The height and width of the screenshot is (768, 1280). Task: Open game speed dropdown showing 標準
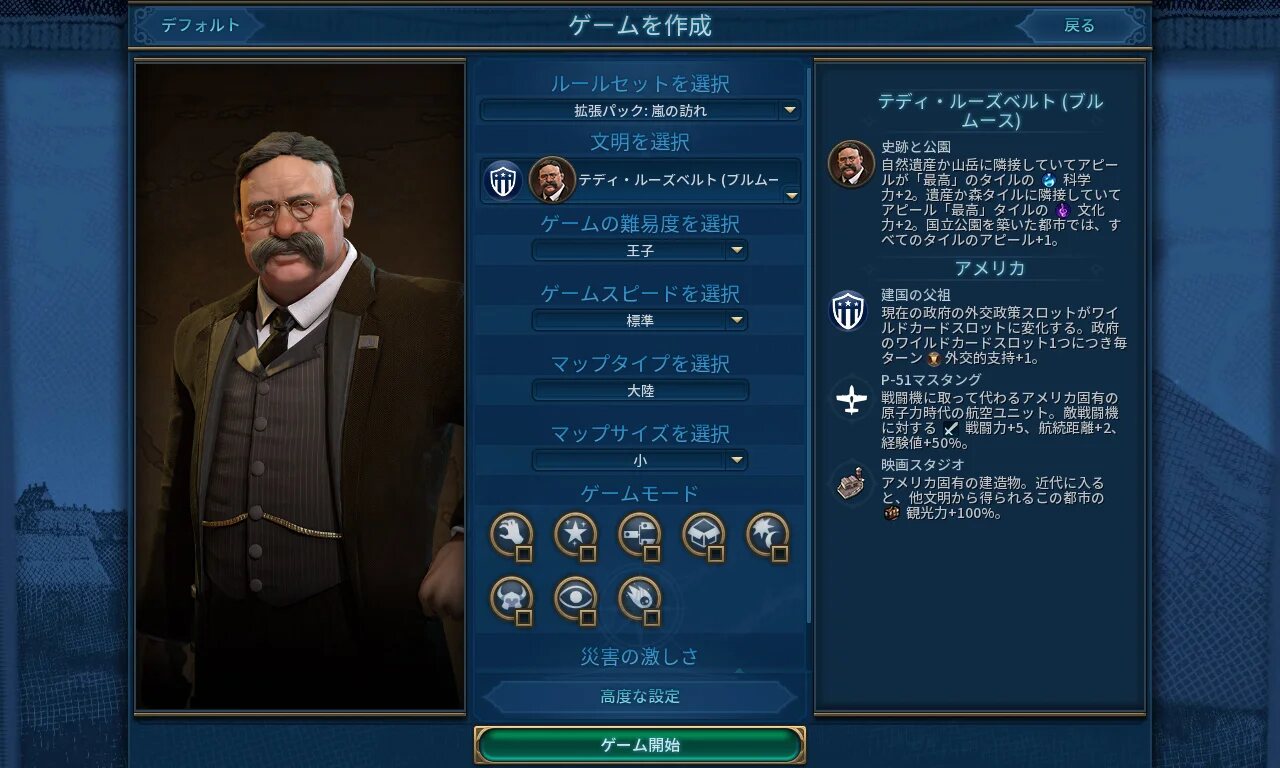(640, 320)
